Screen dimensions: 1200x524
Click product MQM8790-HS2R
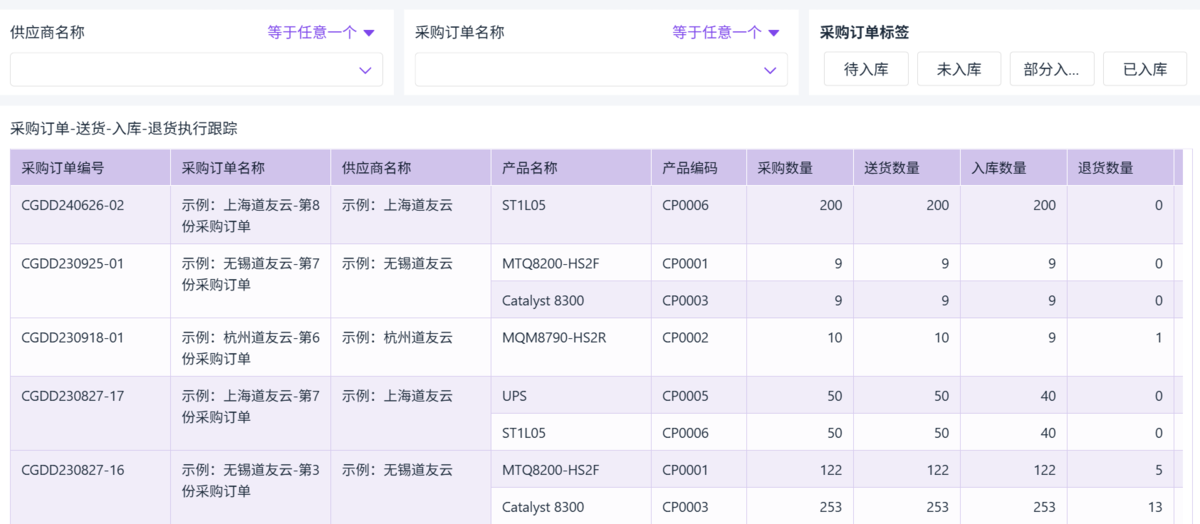pyautogui.click(x=554, y=337)
